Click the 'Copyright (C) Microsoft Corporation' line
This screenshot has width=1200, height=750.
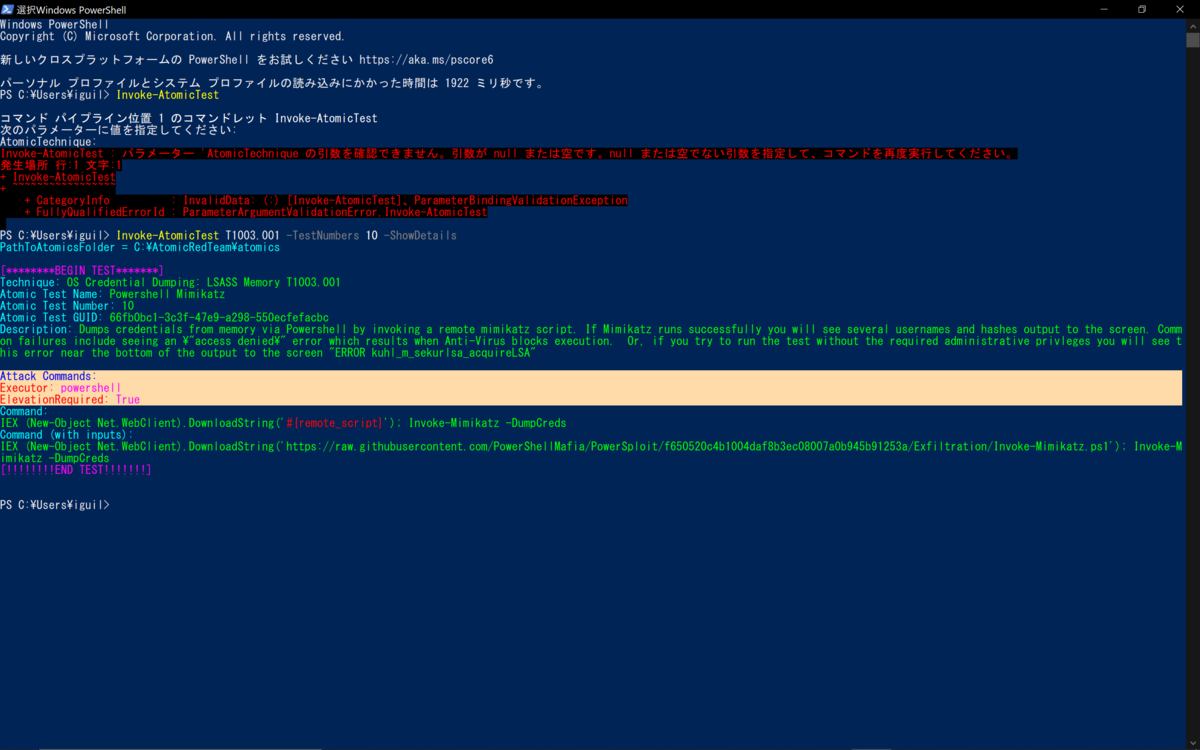172,36
